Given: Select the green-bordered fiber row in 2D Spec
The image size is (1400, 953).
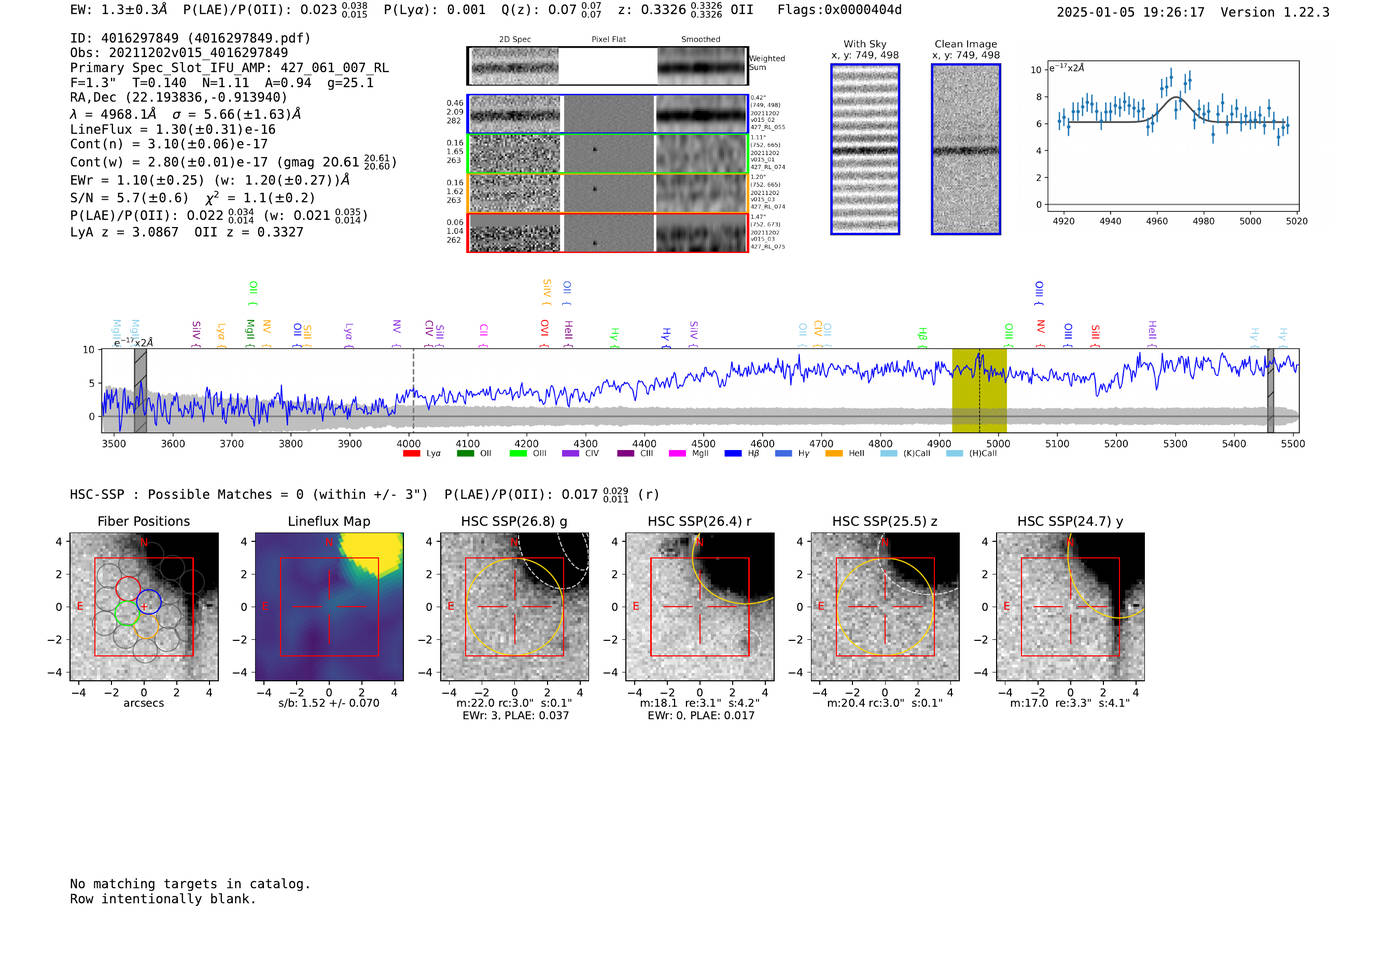Looking at the screenshot, I should 608,153.
